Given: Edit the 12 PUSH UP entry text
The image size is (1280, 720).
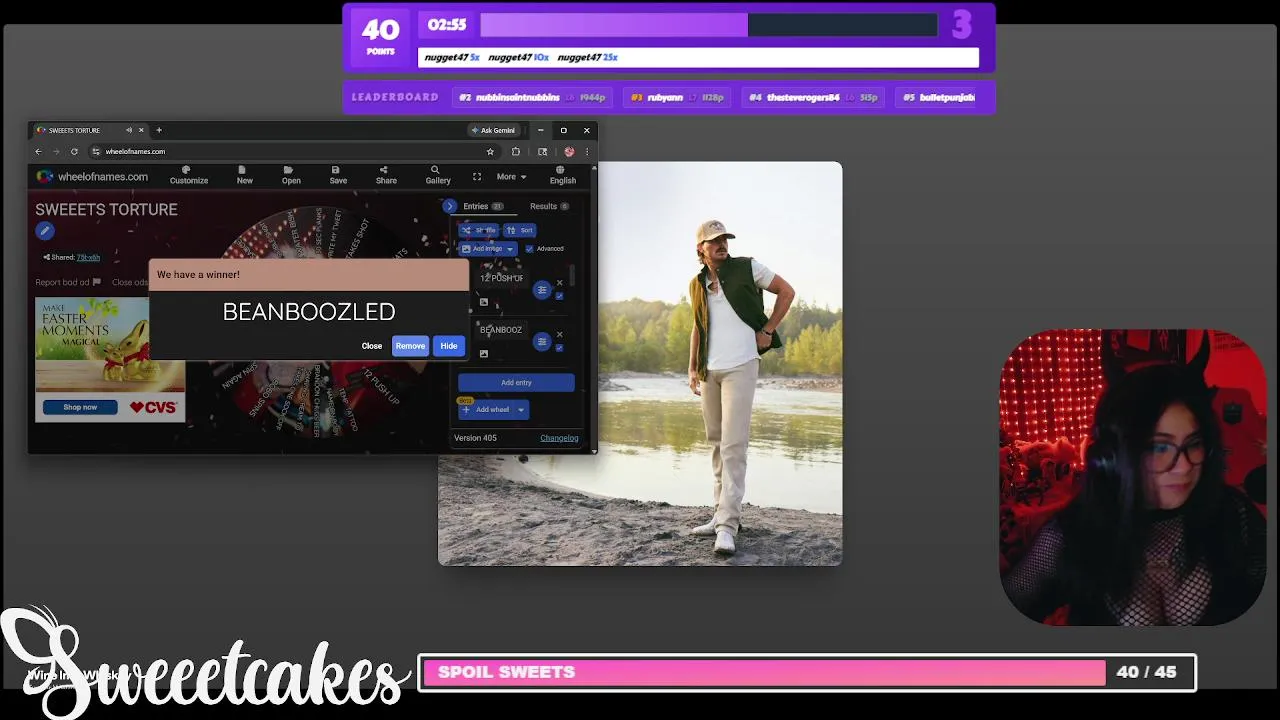Looking at the screenshot, I should pos(502,278).
